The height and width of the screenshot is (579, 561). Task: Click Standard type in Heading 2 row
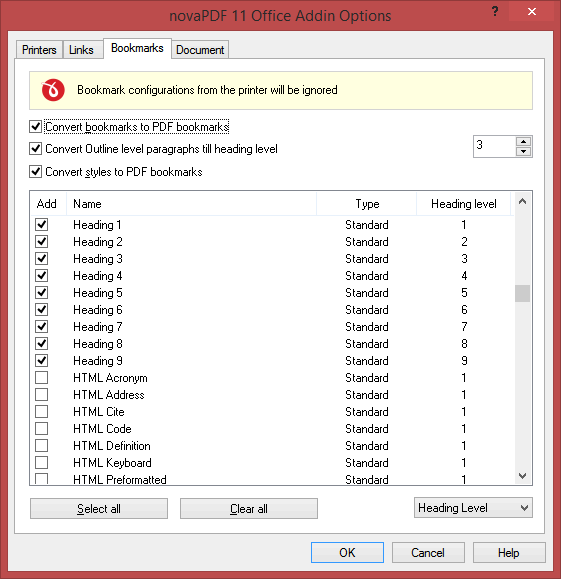pyautogui.click(x=367, y=241)
